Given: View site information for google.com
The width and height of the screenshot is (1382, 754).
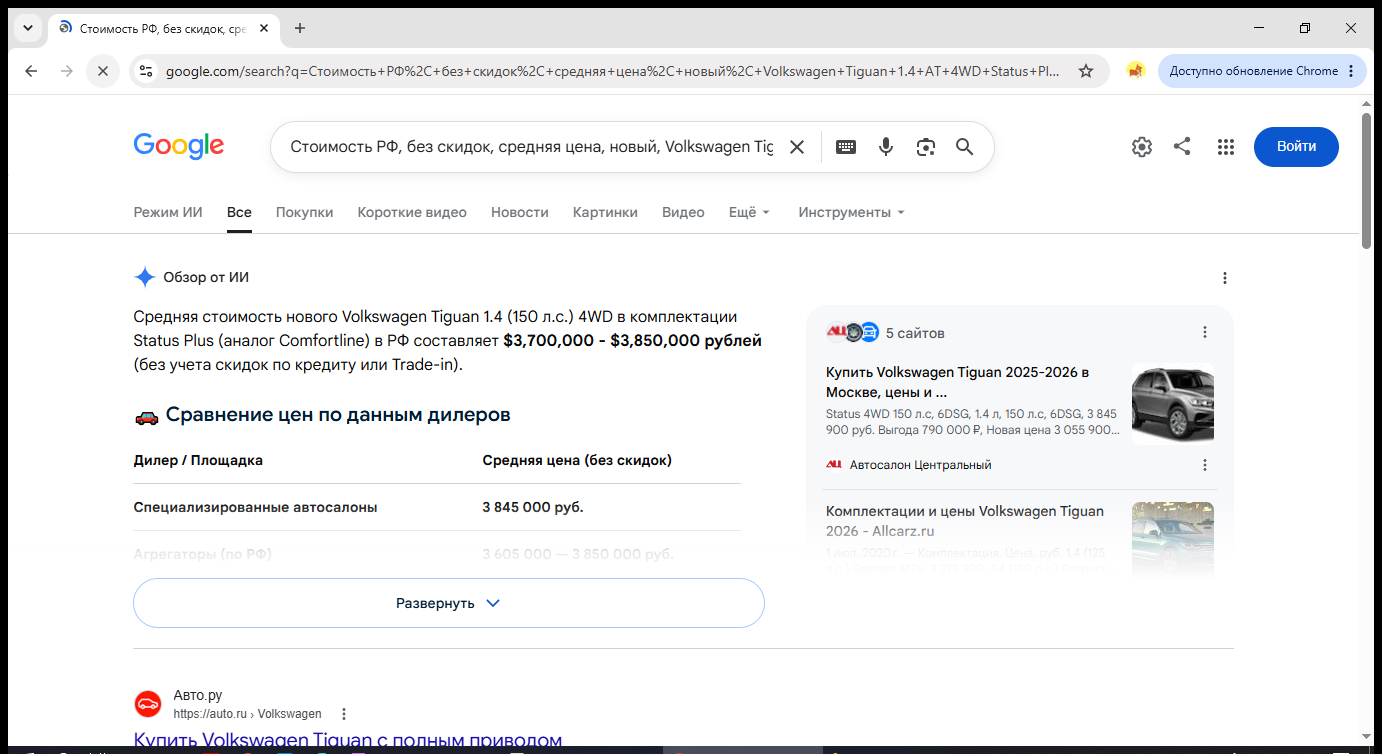Looking at the screenshot, I should click(146, 71).
